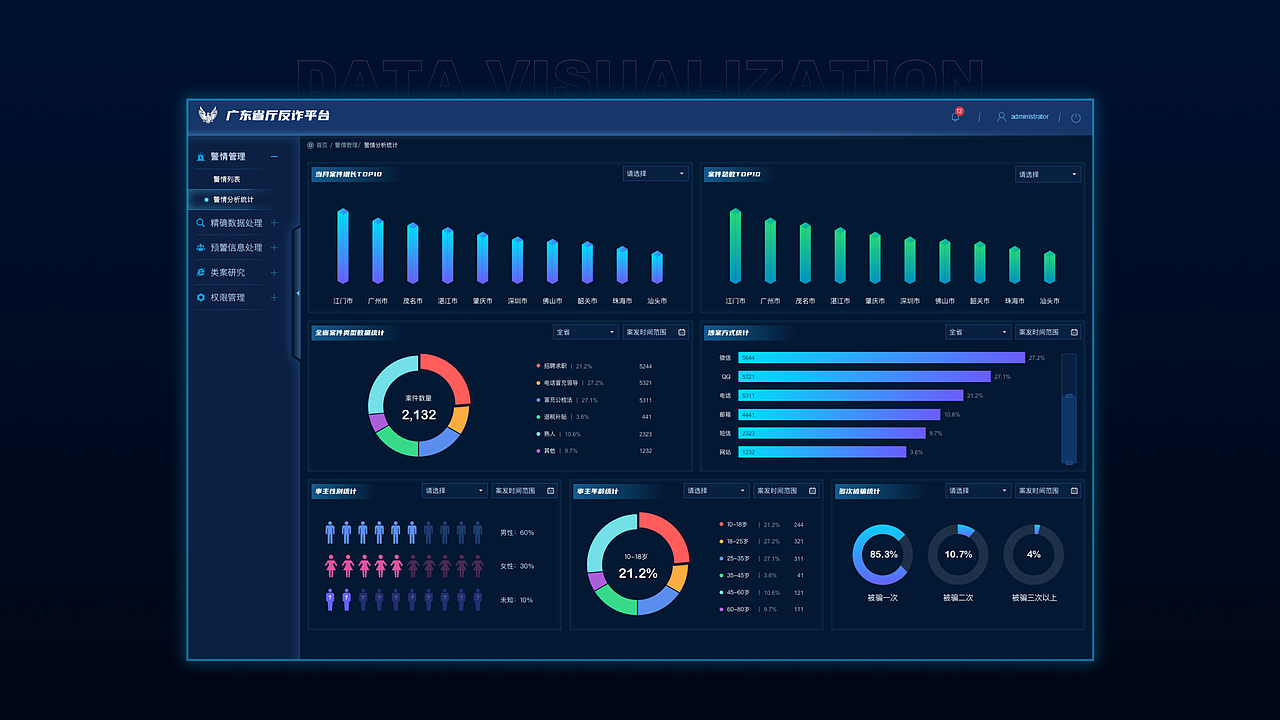Click the 60-80岁 age legend item
1280x720 pixels.
point(762,609)
